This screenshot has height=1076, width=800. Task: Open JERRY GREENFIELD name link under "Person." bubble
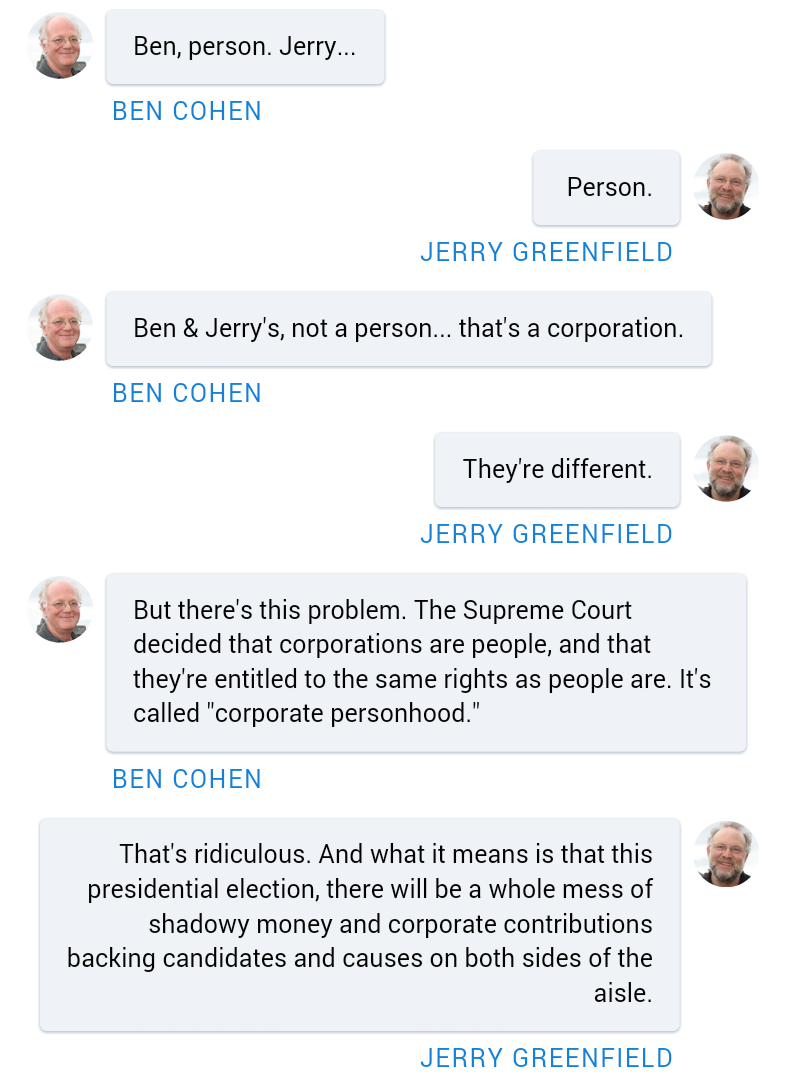[x=546, y=252]
